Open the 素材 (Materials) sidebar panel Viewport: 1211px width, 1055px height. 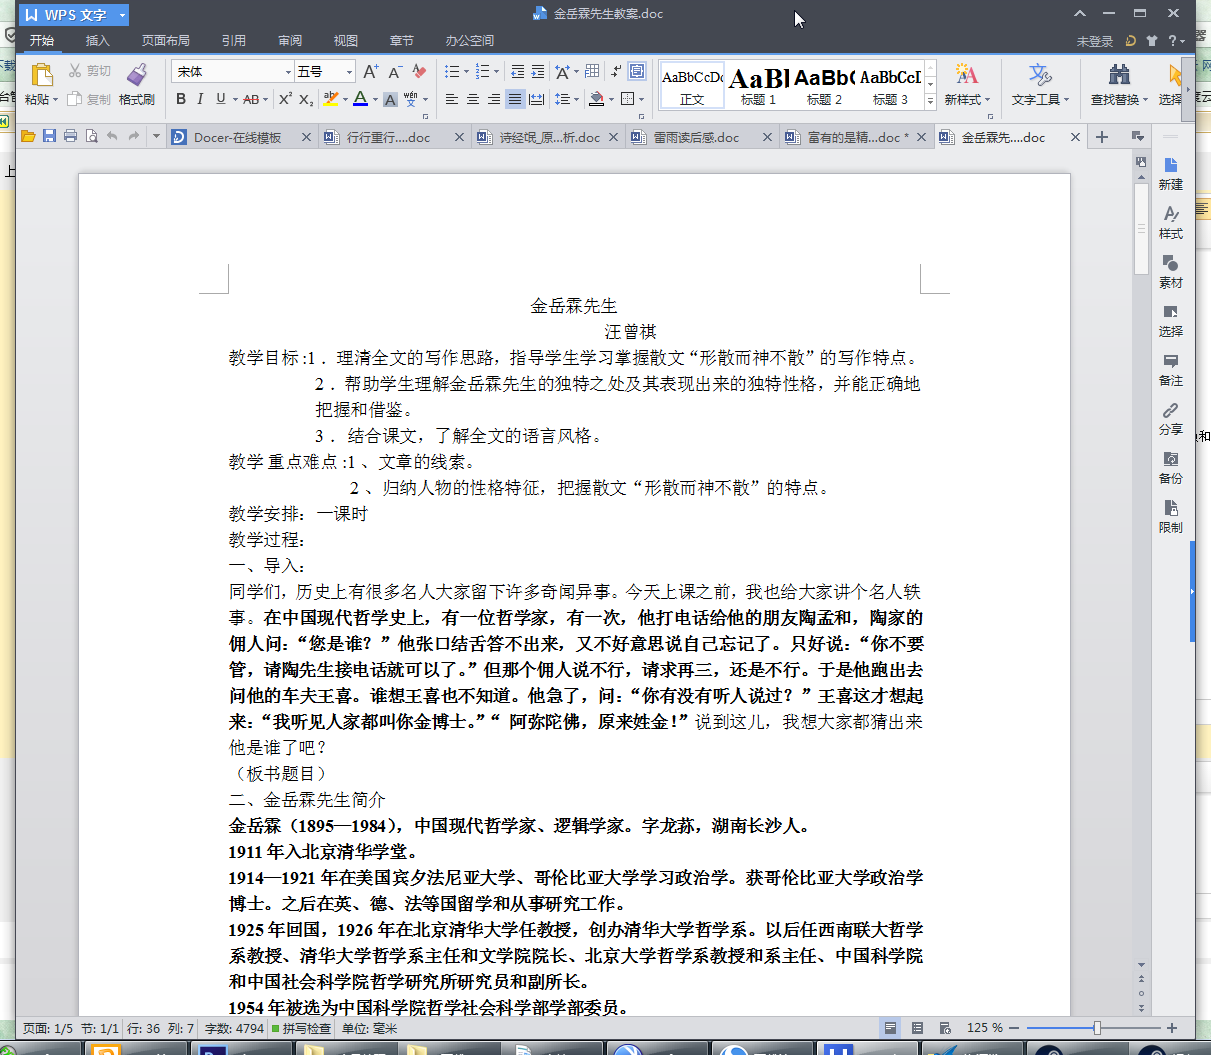(1170, 270)
